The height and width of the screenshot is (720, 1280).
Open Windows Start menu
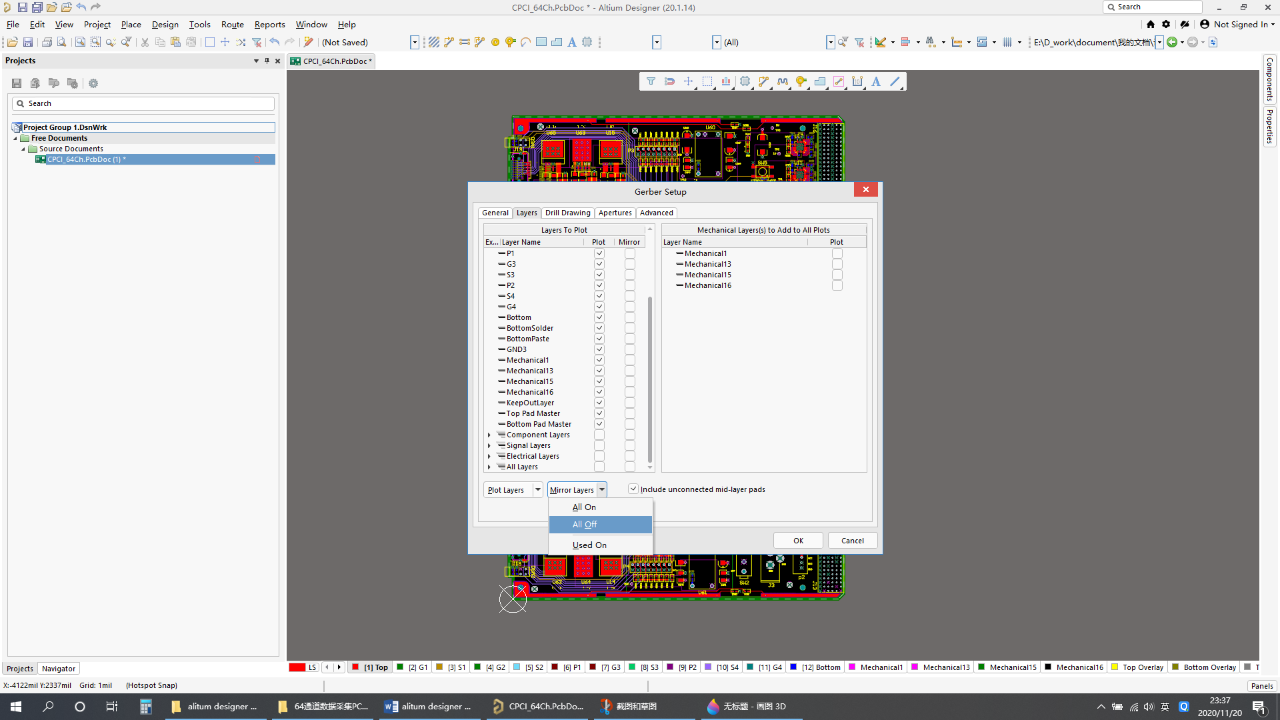click(16, 706)
